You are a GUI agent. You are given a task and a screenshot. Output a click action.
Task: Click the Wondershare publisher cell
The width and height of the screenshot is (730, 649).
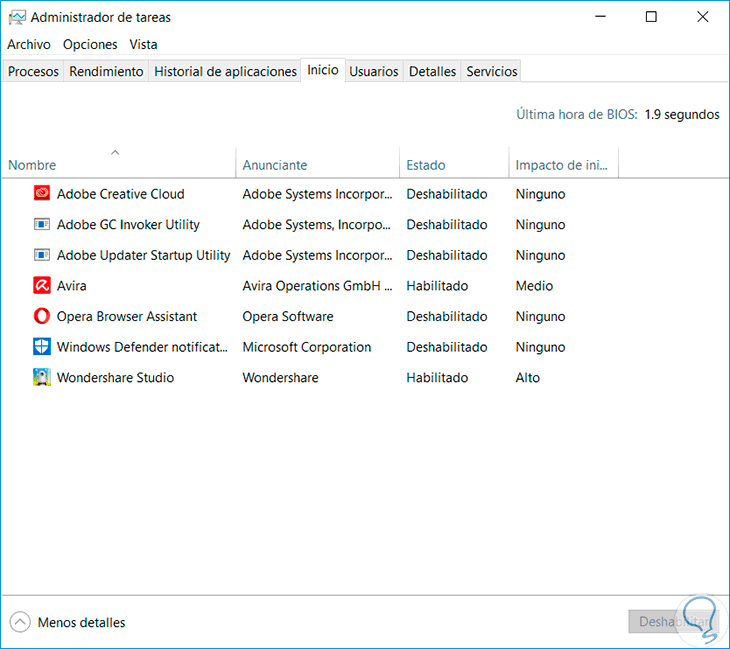click(280, 378)
